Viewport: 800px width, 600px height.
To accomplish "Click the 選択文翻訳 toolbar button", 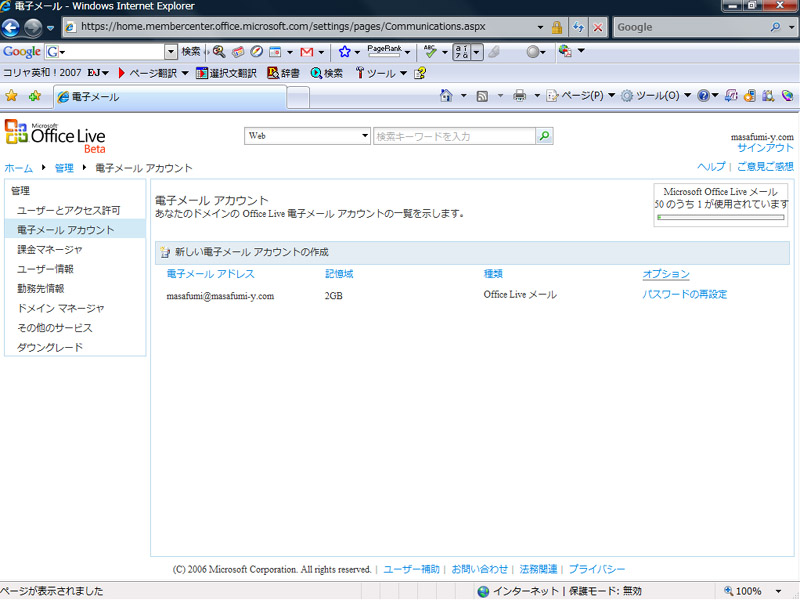I will [226, 73].
